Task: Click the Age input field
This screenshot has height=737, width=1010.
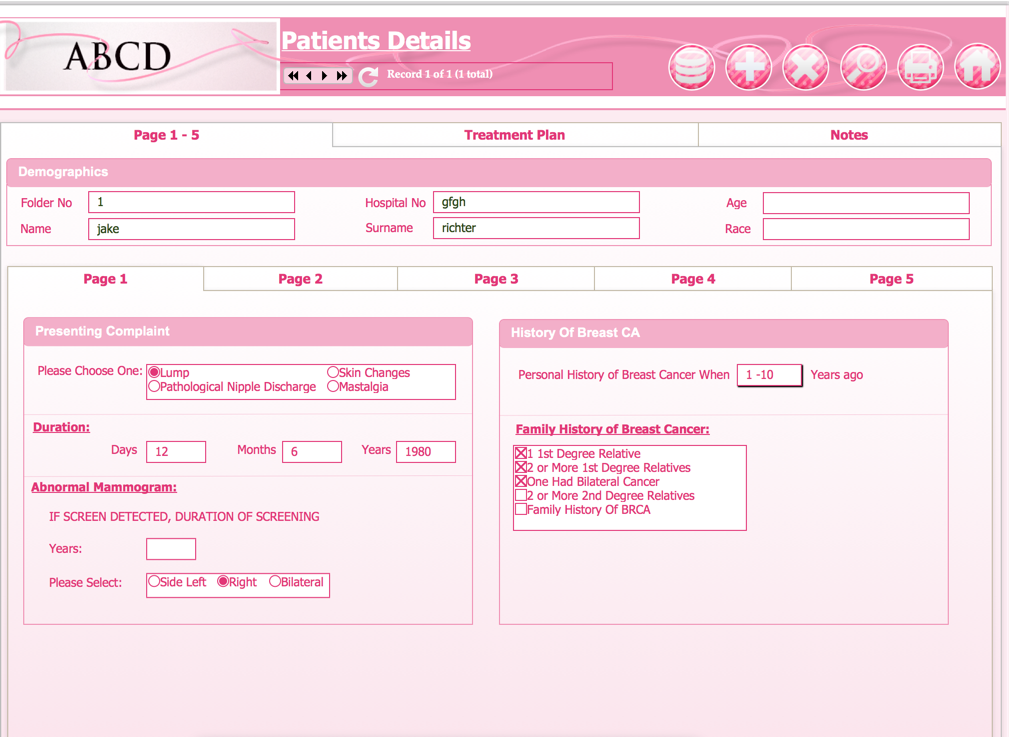Action: point(865,203)
